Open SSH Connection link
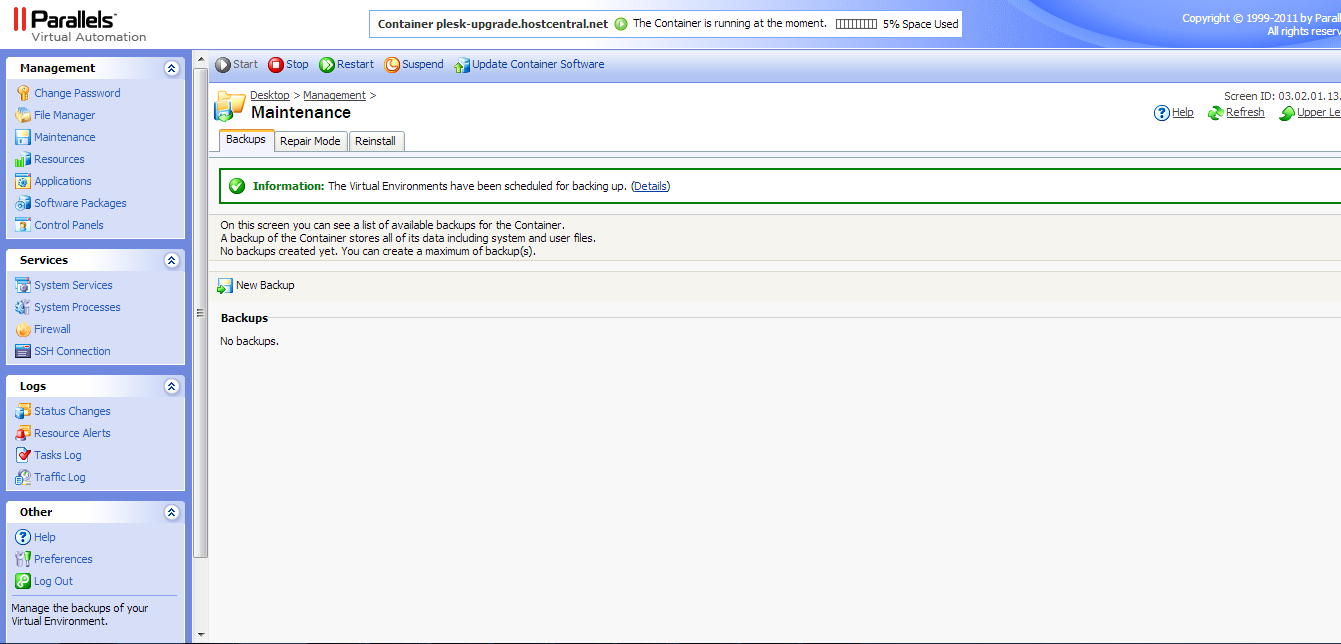The height and width of the screenshot is (644, 1341). click(72, 351)
